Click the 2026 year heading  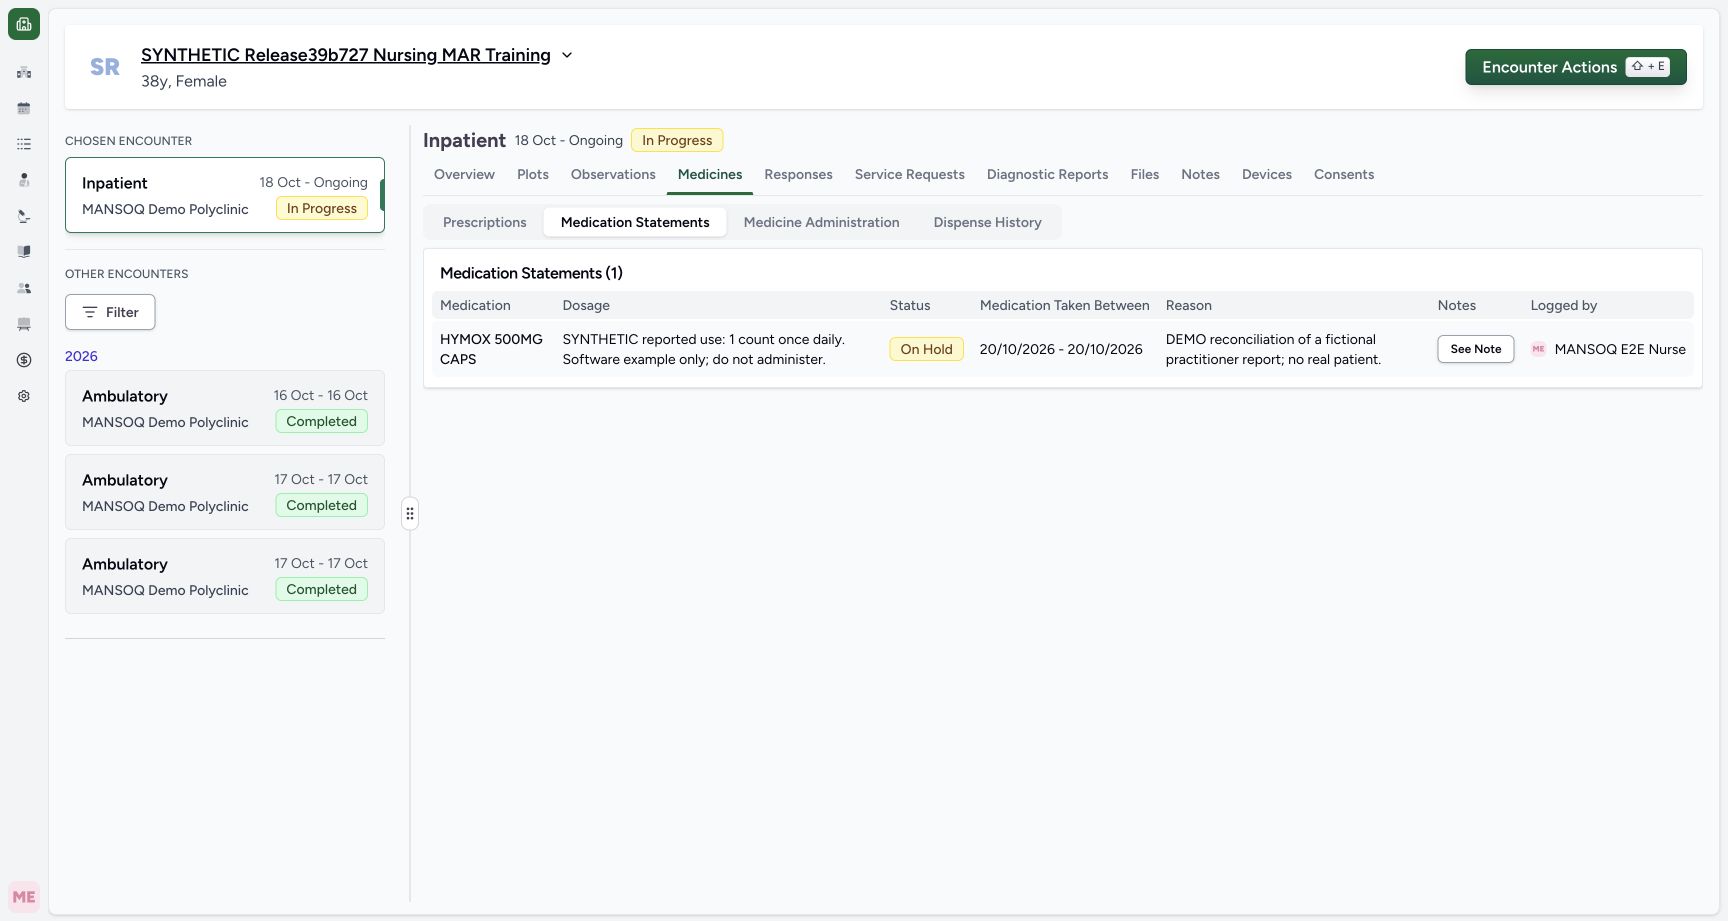click(81, 356)
